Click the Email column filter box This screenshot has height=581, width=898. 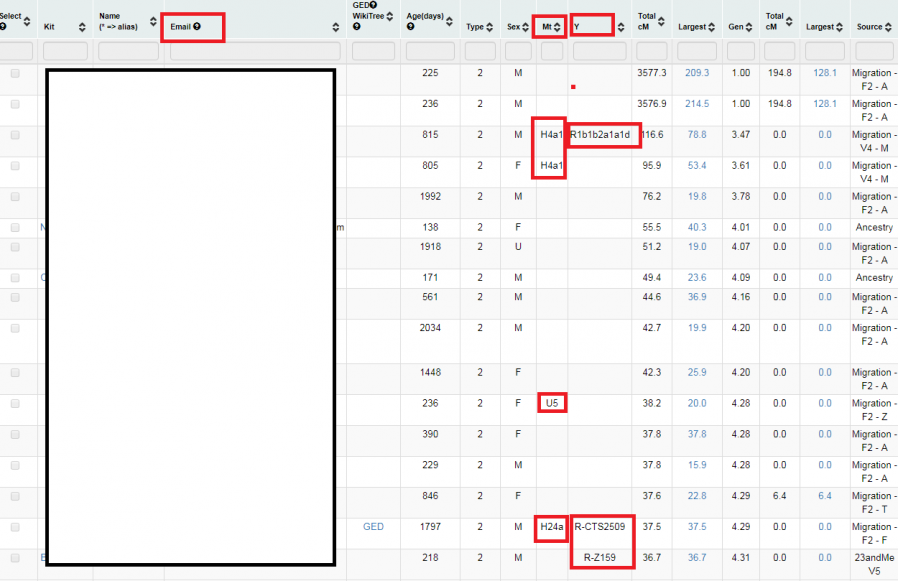tap(255, 51)
